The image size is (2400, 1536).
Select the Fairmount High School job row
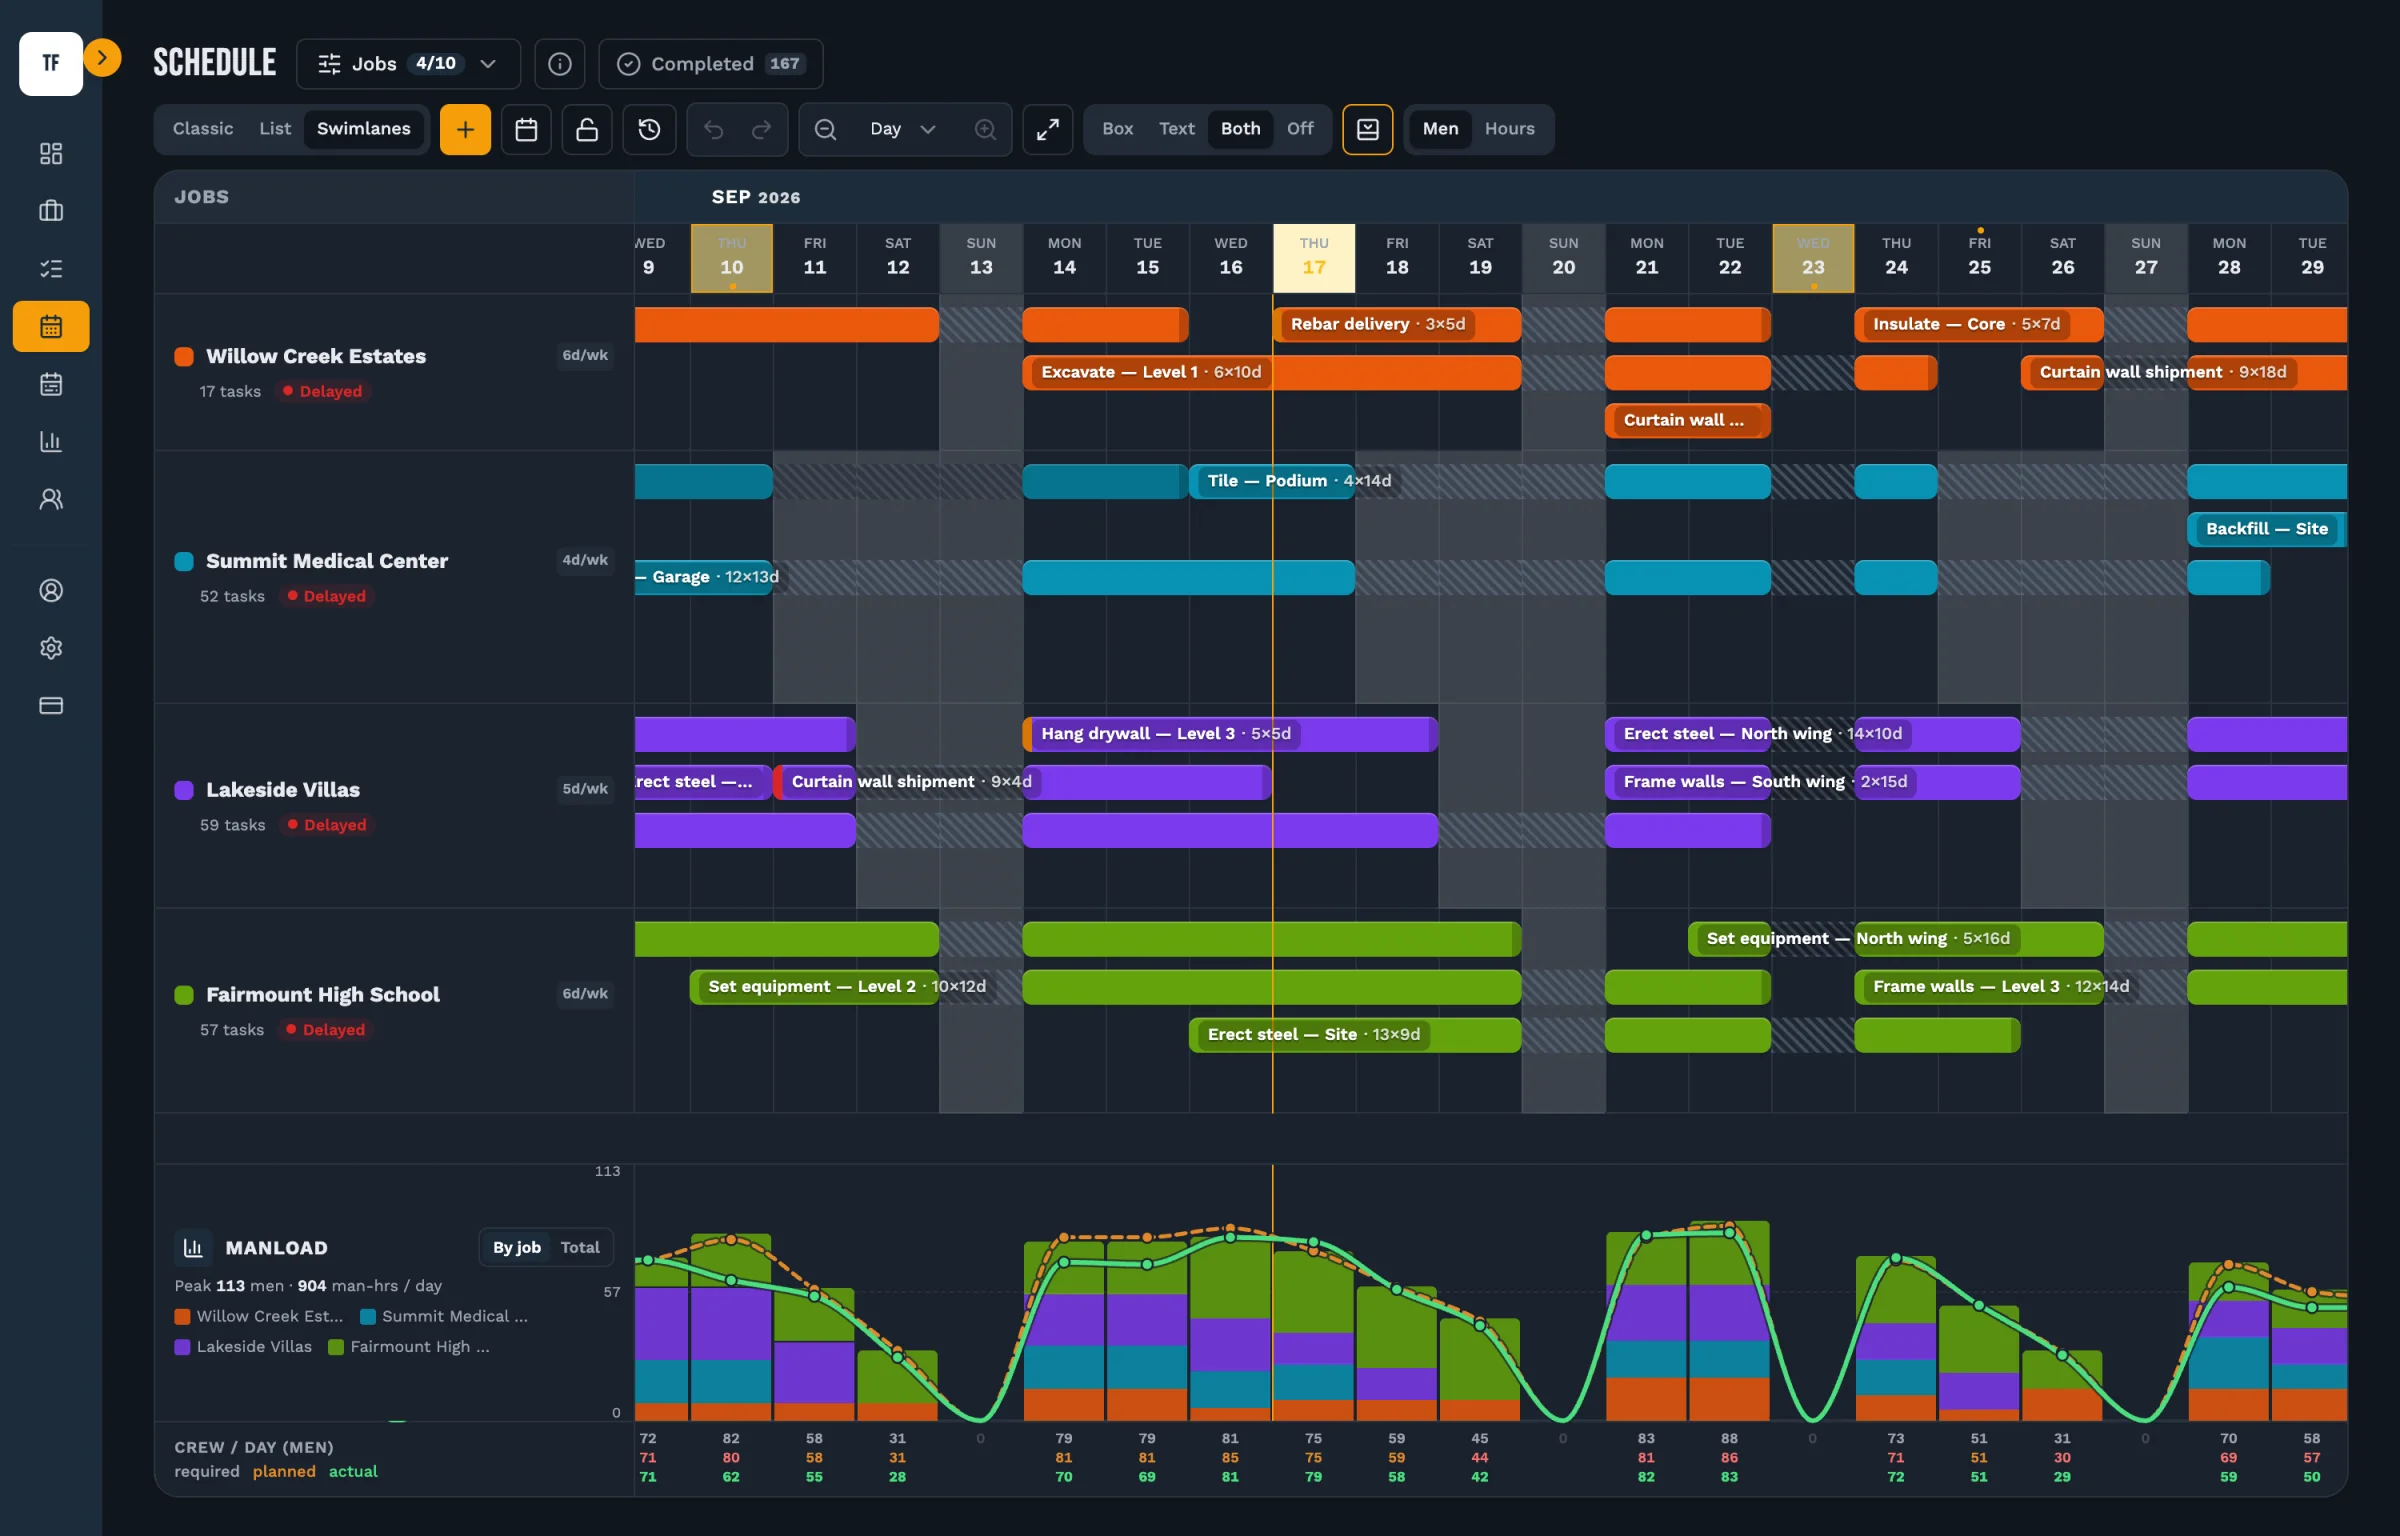(394, 1010)
